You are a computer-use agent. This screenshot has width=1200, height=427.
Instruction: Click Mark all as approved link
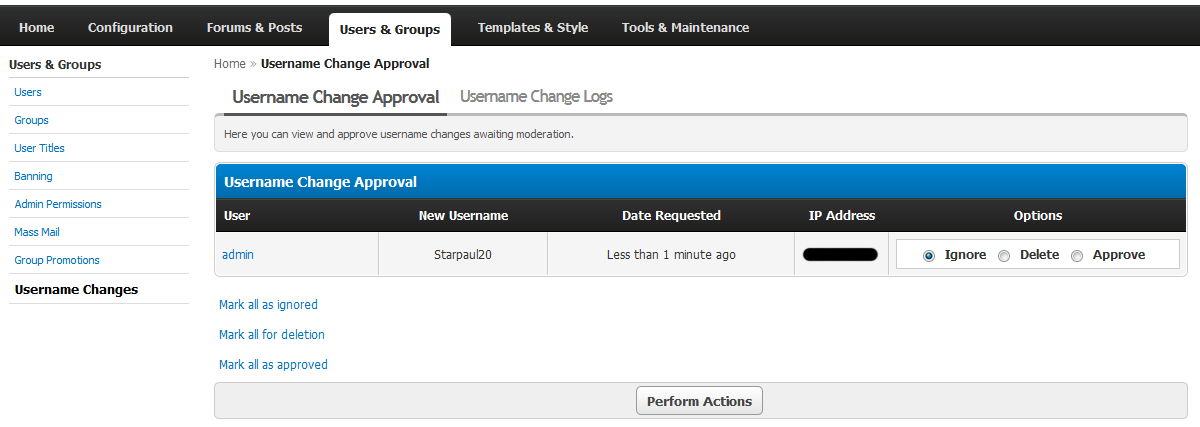pyautogui.click(x=273, y=365)
